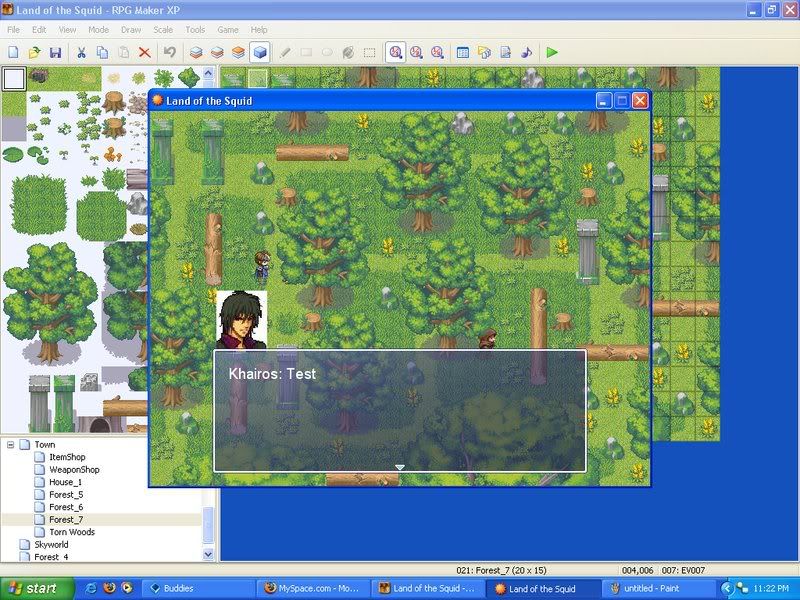This screenshot has height=600, width=800.
Task: Select the WeaponShop map
Action: point(74,469)
